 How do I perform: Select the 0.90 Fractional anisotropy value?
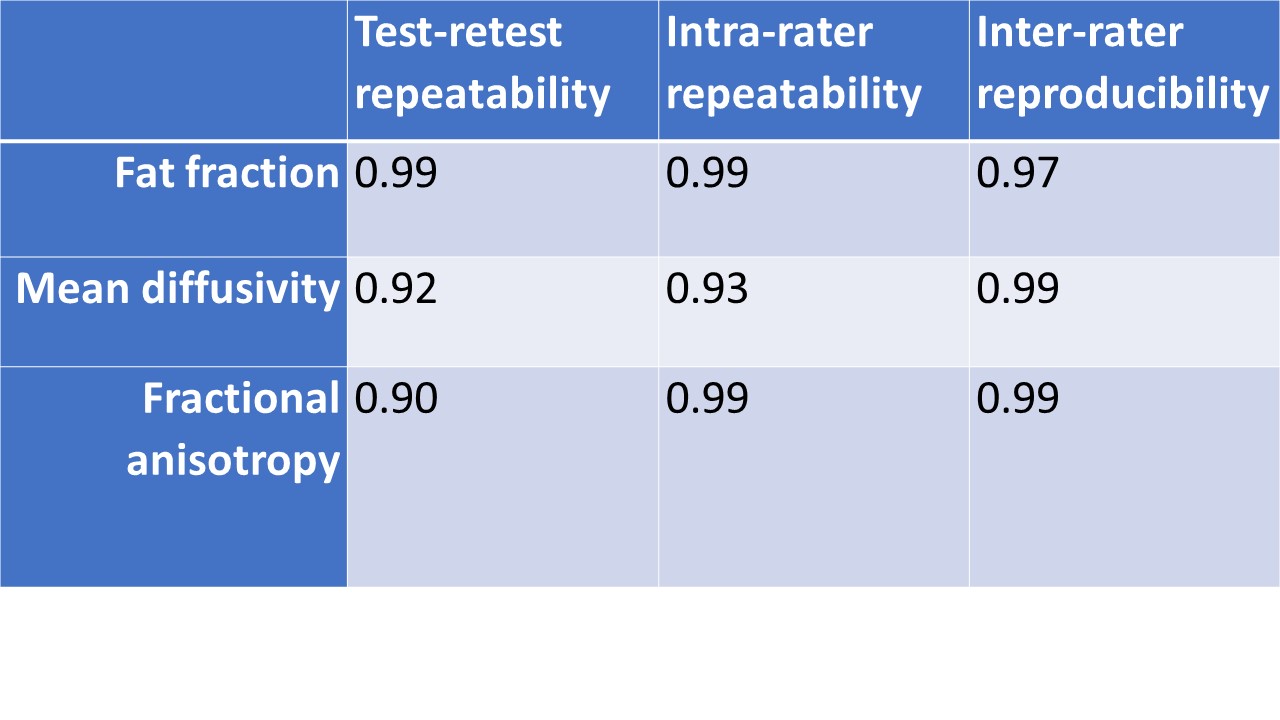pos(397,399)
